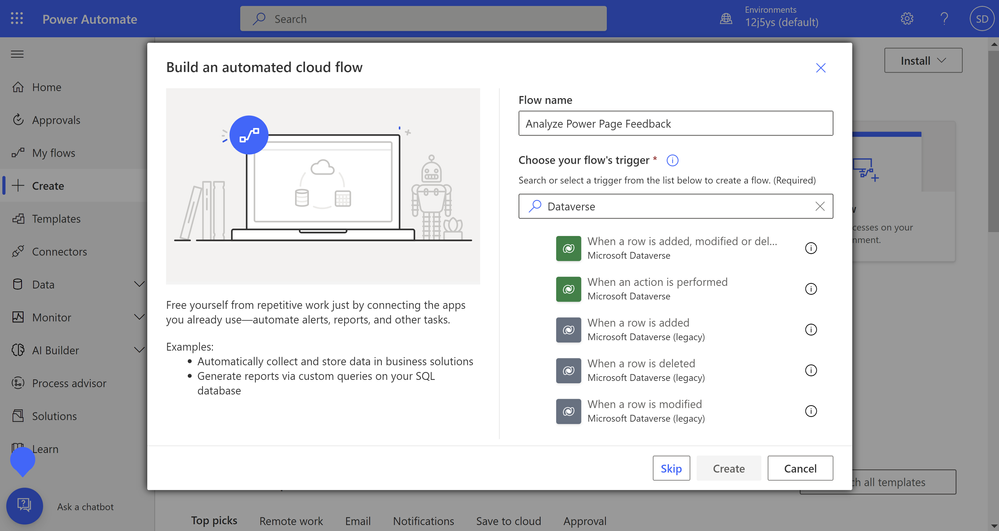Viewport: 999px width, 531px height.
Task: Select legacy Dataverse row modified icon
Action: click(568, 411)
